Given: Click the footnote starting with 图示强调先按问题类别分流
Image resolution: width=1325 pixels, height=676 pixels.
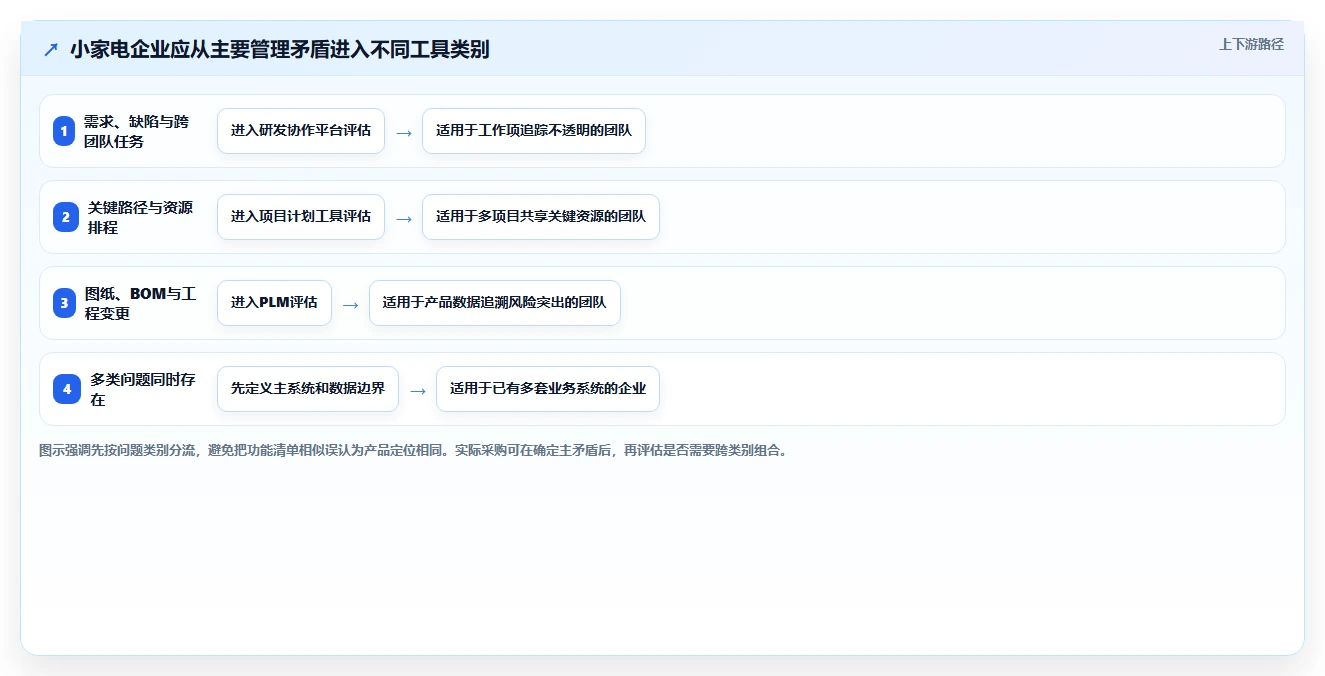Looking at the screenshot, I should [x=415, y=451].
